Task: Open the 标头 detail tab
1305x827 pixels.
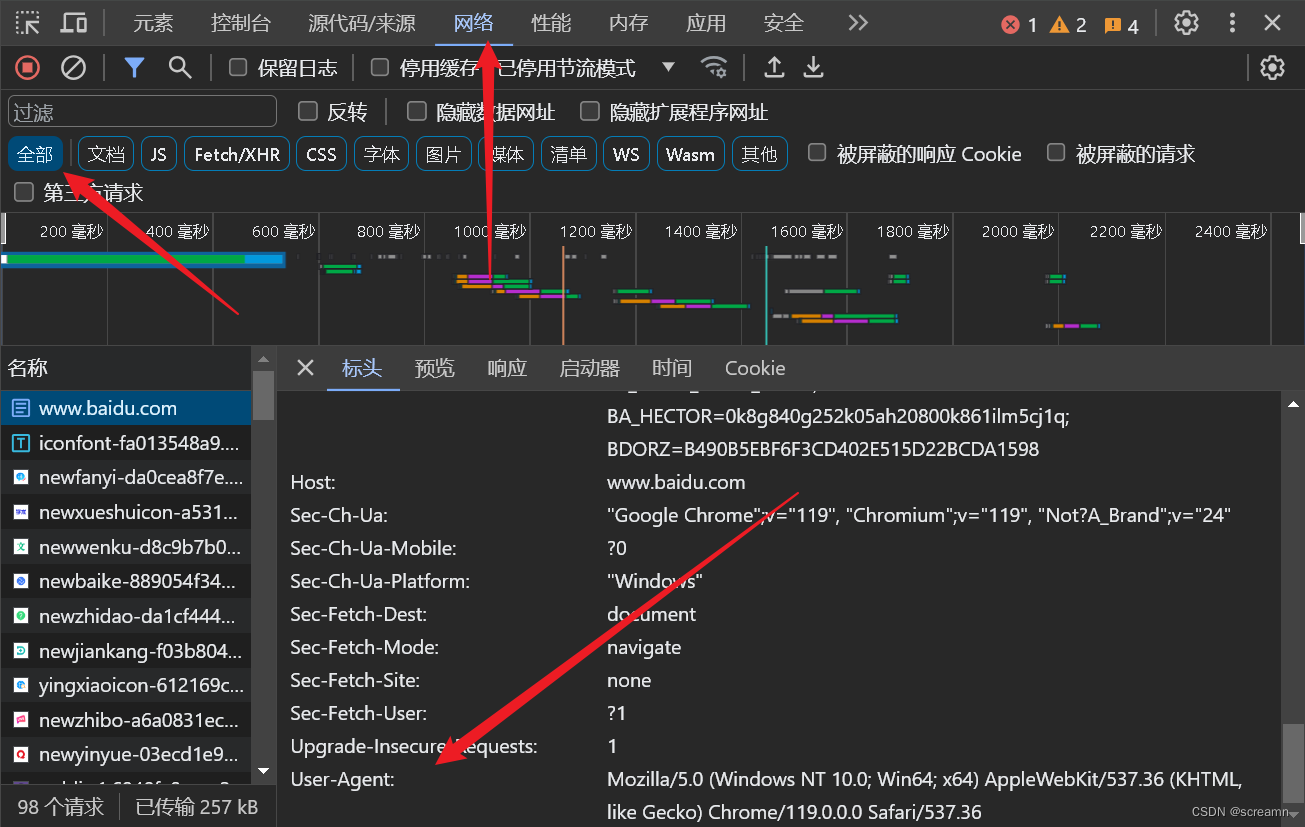Action: pos(362,368)
